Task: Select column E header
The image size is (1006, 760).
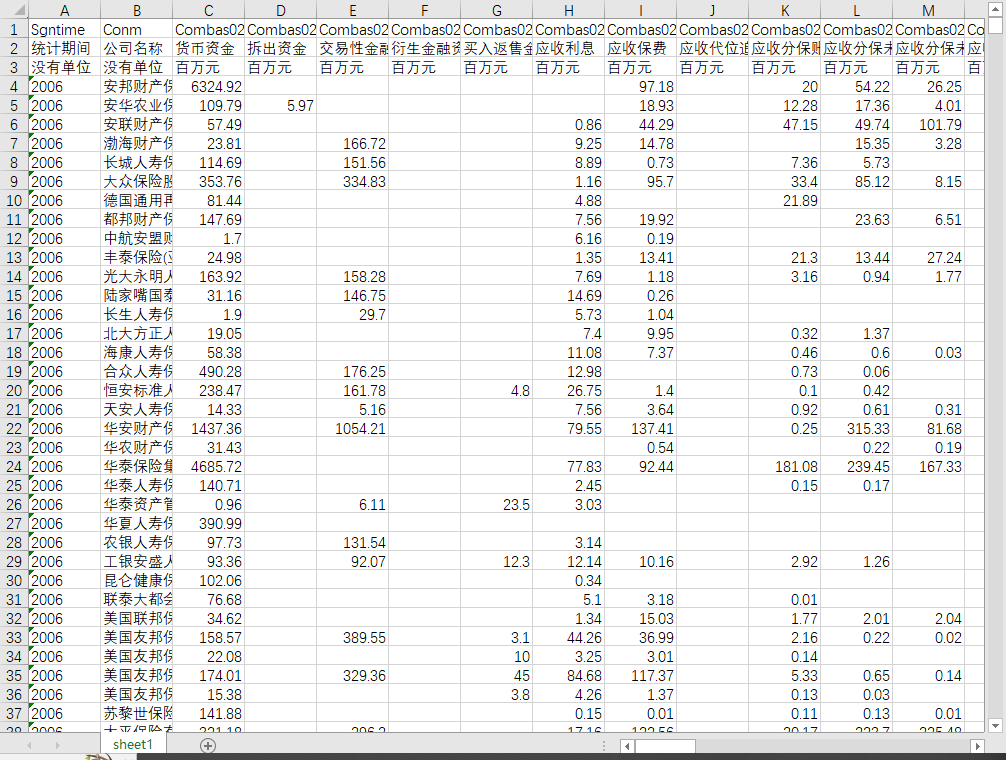Action: (x=352, y=10)
